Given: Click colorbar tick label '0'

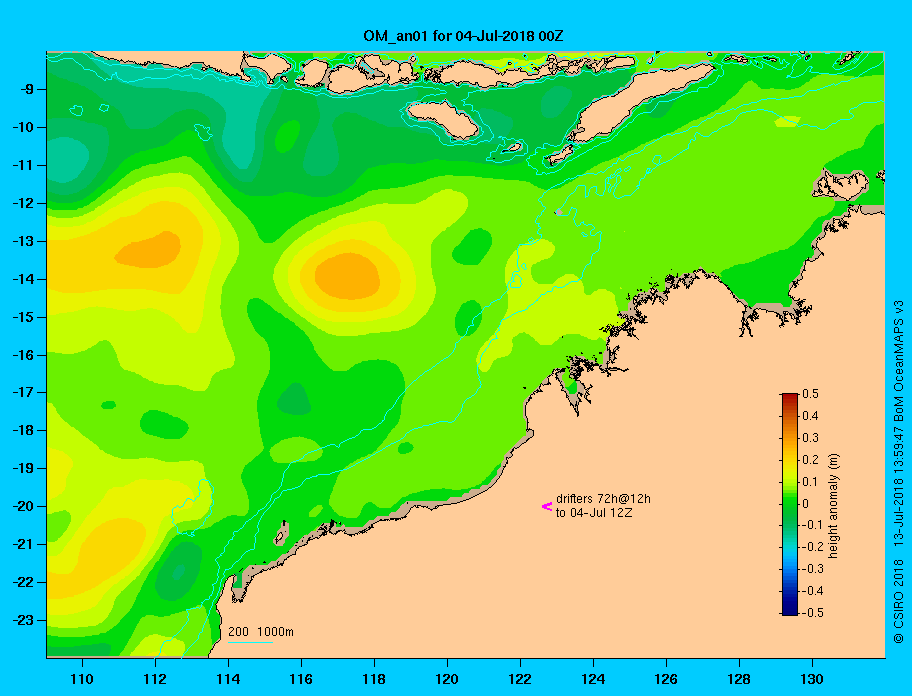Looking at the screenshot, I should (x=806, y=504).
